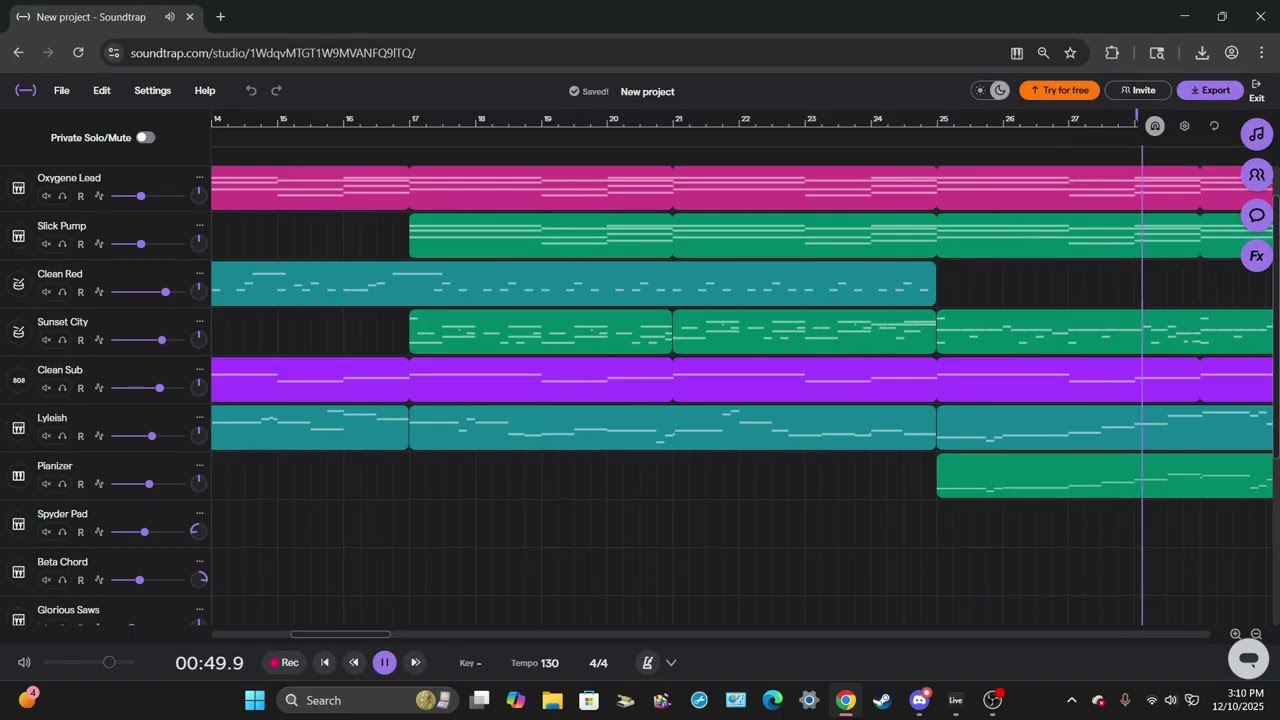The height and width of the screenshot is (720, 1280).
Task: Open the Key selector
Action: point(470,663)
